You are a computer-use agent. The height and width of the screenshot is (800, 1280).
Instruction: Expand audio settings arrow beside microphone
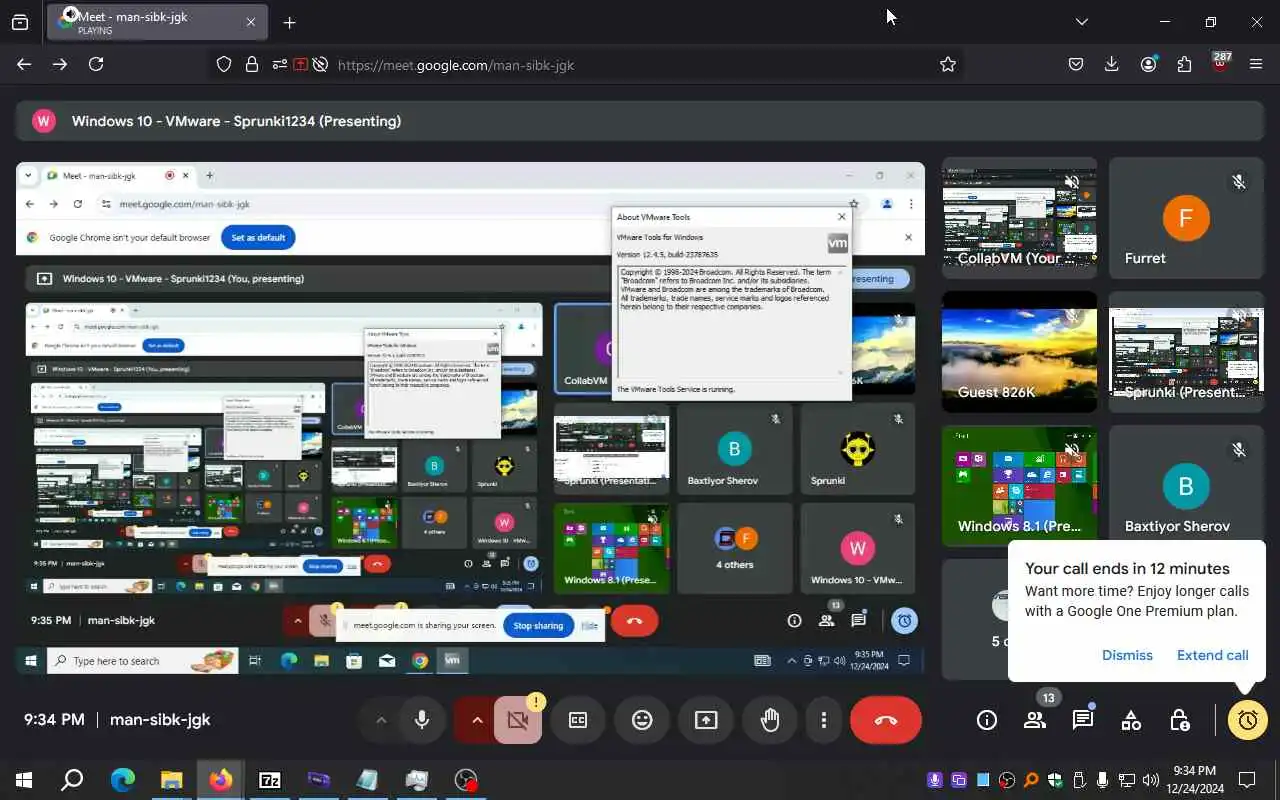click(x=381, y=720)
